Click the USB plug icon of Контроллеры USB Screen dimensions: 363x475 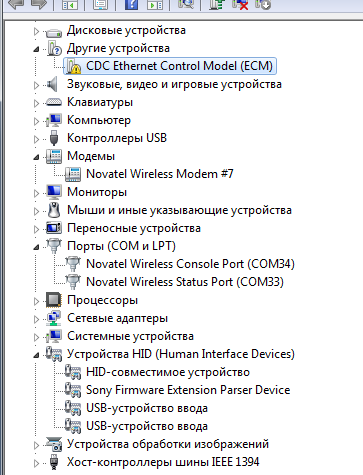click(54, 138)
